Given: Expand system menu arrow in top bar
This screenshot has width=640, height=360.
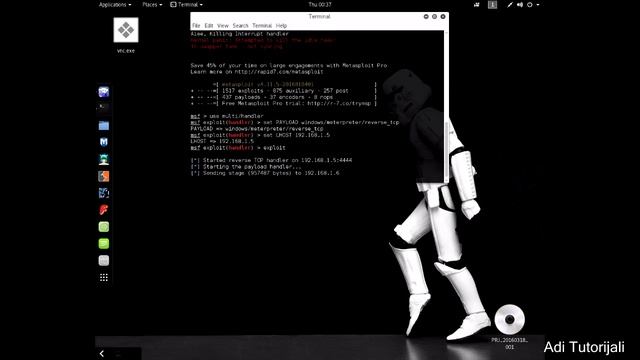Looking at the screenshot, I should tap(538, 5).
